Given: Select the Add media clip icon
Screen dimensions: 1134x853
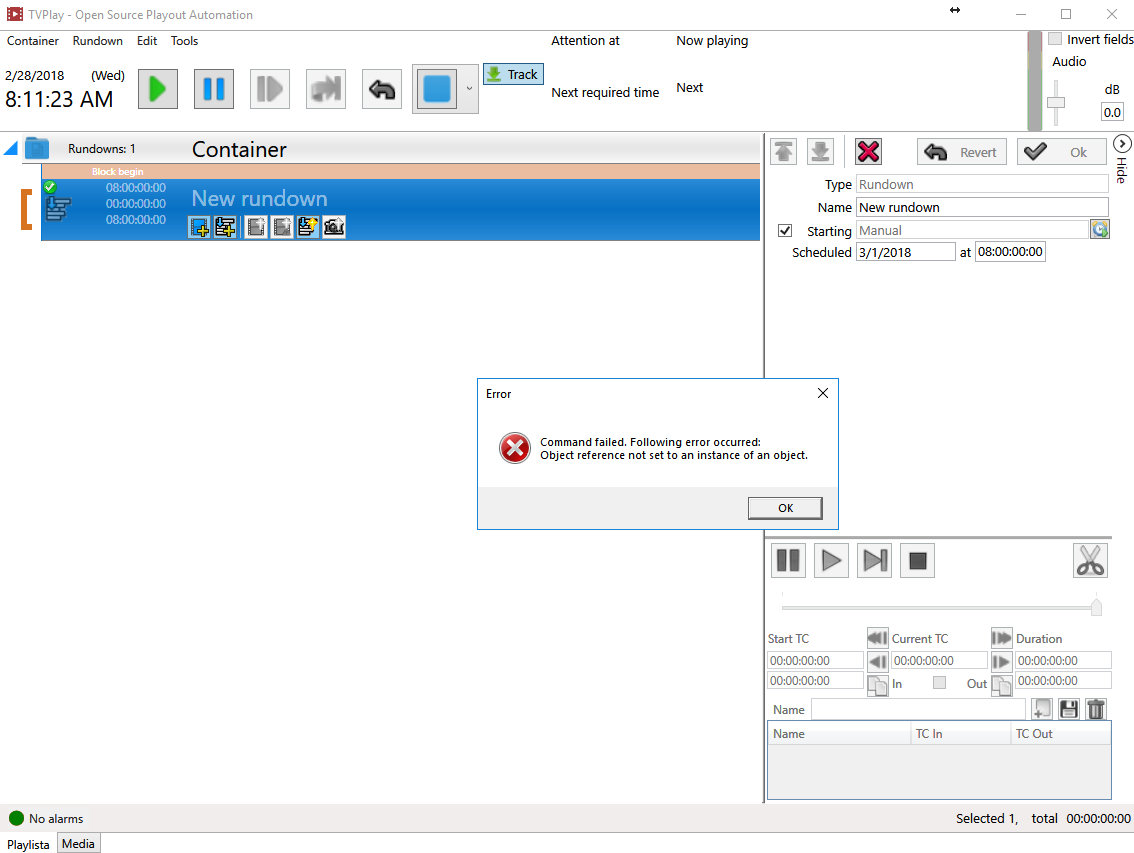Looking at the screenshot, I should pyautogui.click(x=199, y=227).
